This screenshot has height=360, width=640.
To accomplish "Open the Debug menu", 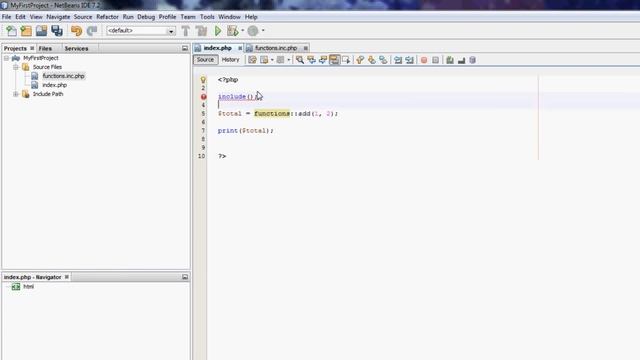I will [x=146, y=17].
